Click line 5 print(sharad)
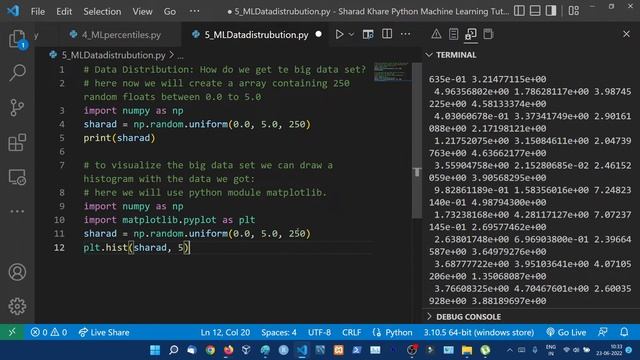This screenshot has height=360, width=640. (x=120, y=138)
